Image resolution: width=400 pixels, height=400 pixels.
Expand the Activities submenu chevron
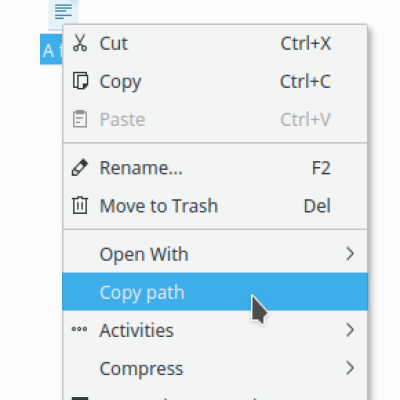click(350, 330)
